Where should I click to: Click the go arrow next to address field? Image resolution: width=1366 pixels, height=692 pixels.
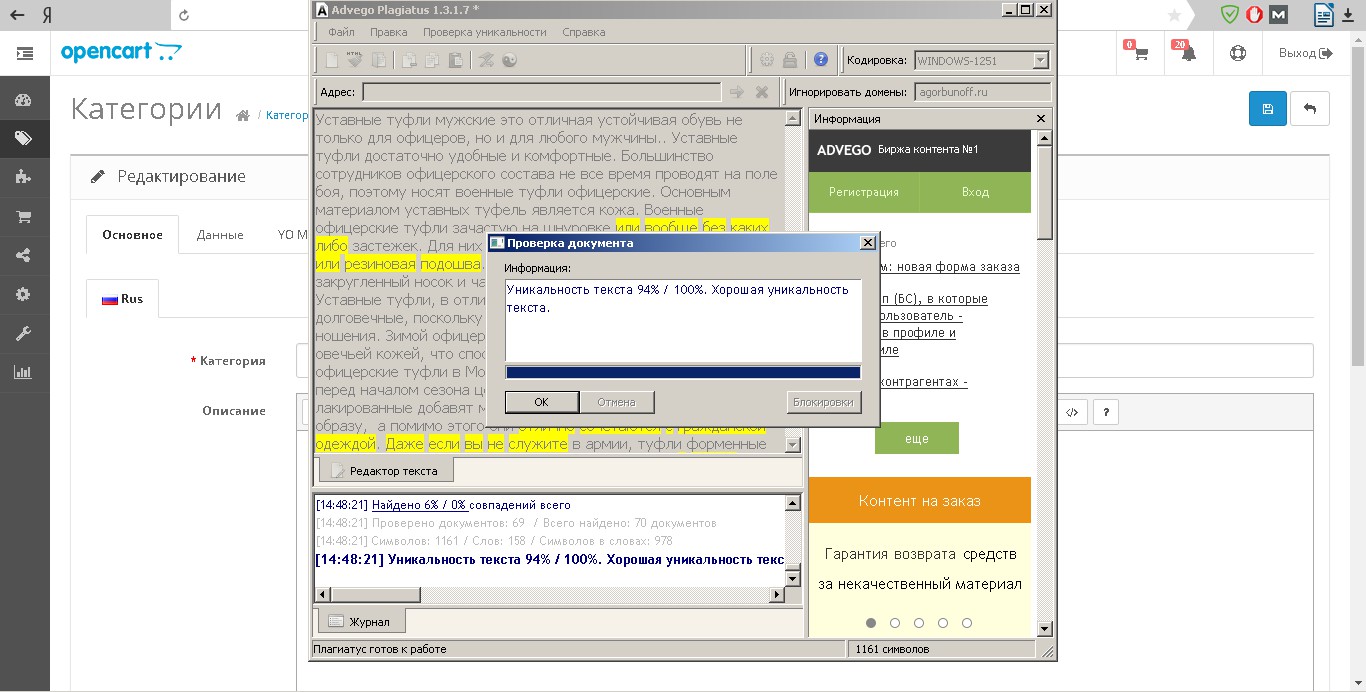pos(737,92)
